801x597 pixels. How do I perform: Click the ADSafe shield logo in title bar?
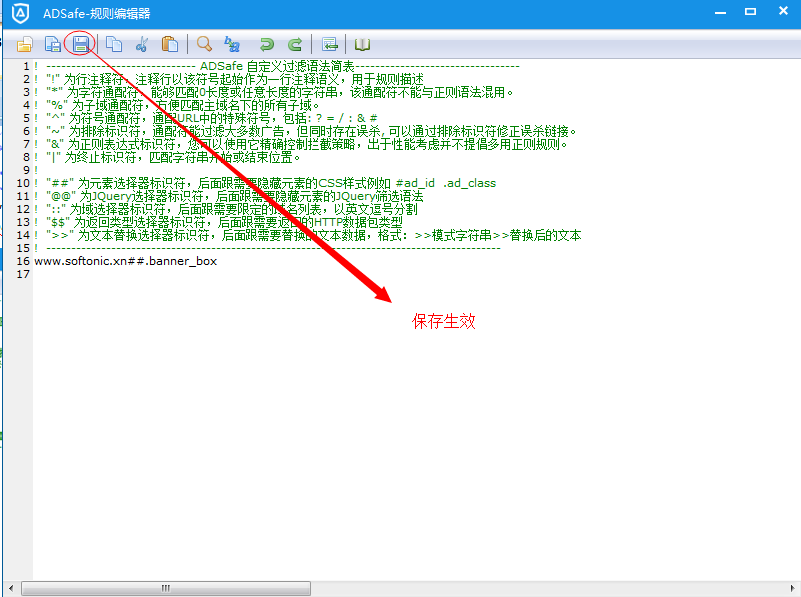pos(20,13)
